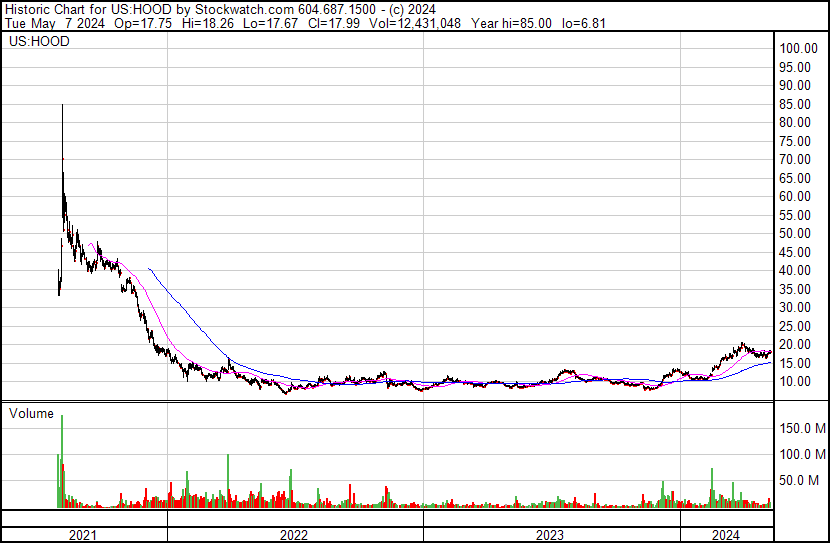
Task: Click the Volume panel label
Action: pyautogui.click(x=31, y=413)
